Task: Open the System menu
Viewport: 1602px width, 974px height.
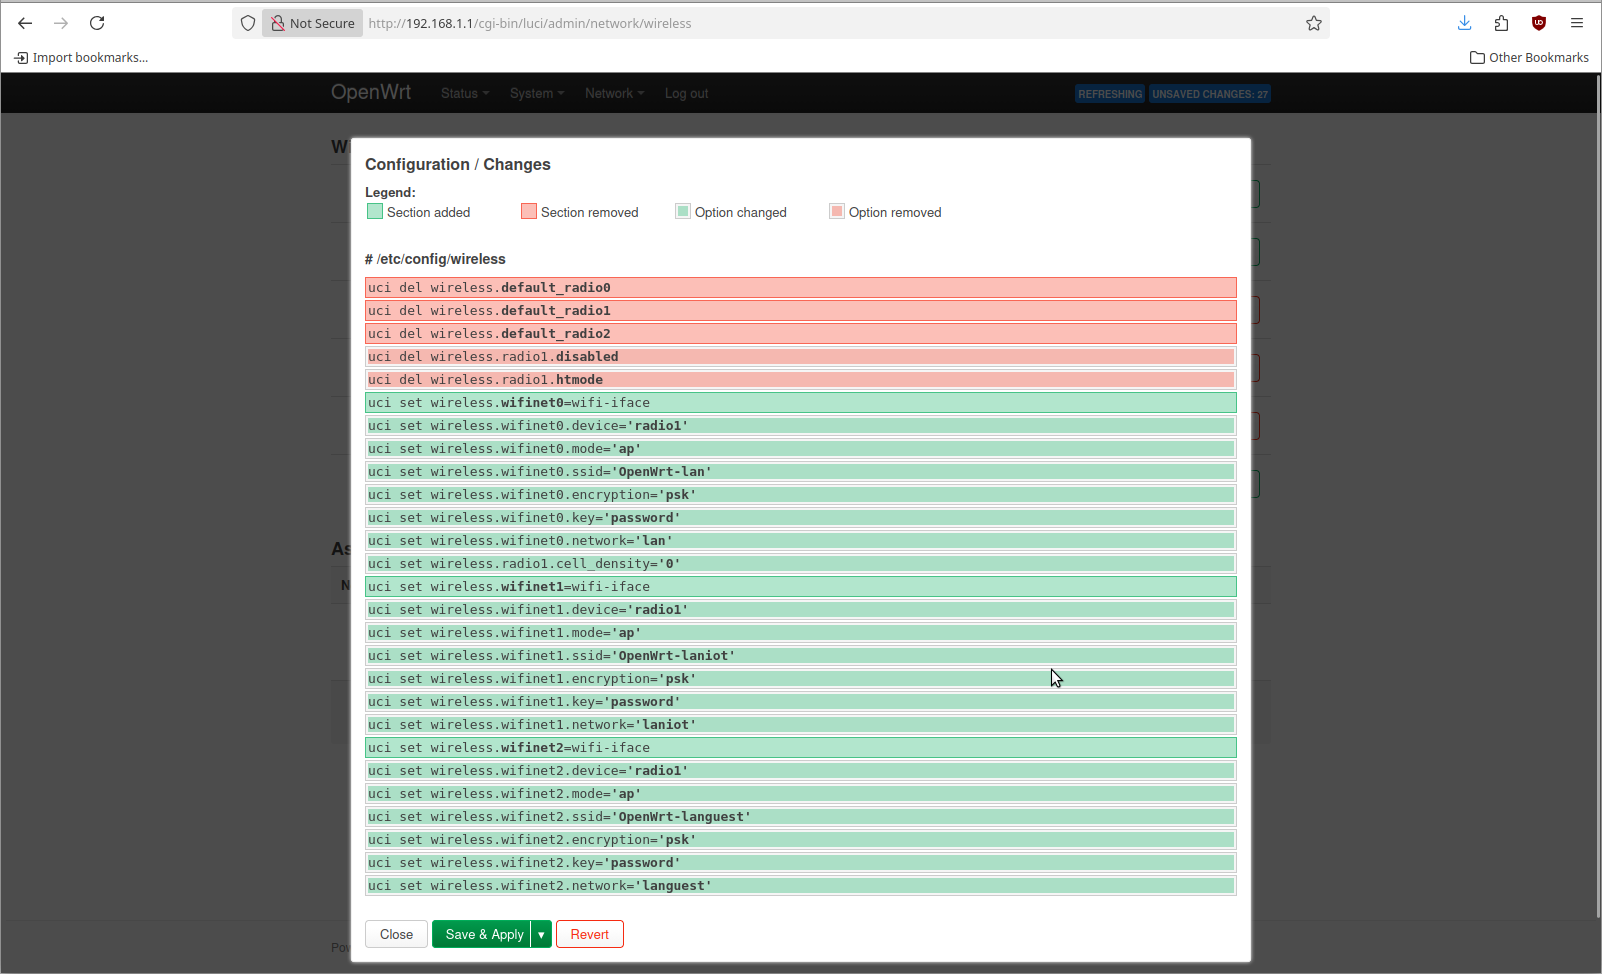Action: 536,93
